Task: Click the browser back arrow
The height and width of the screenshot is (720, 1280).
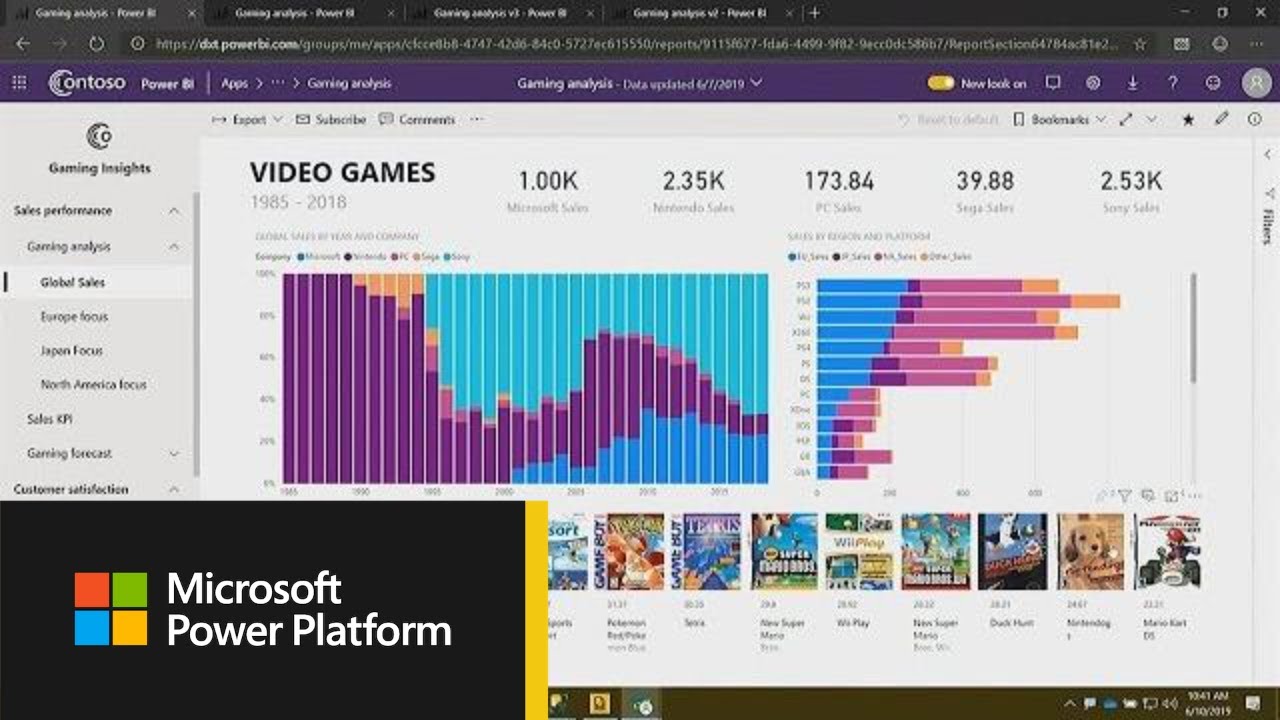Action: tap(23, 44)
